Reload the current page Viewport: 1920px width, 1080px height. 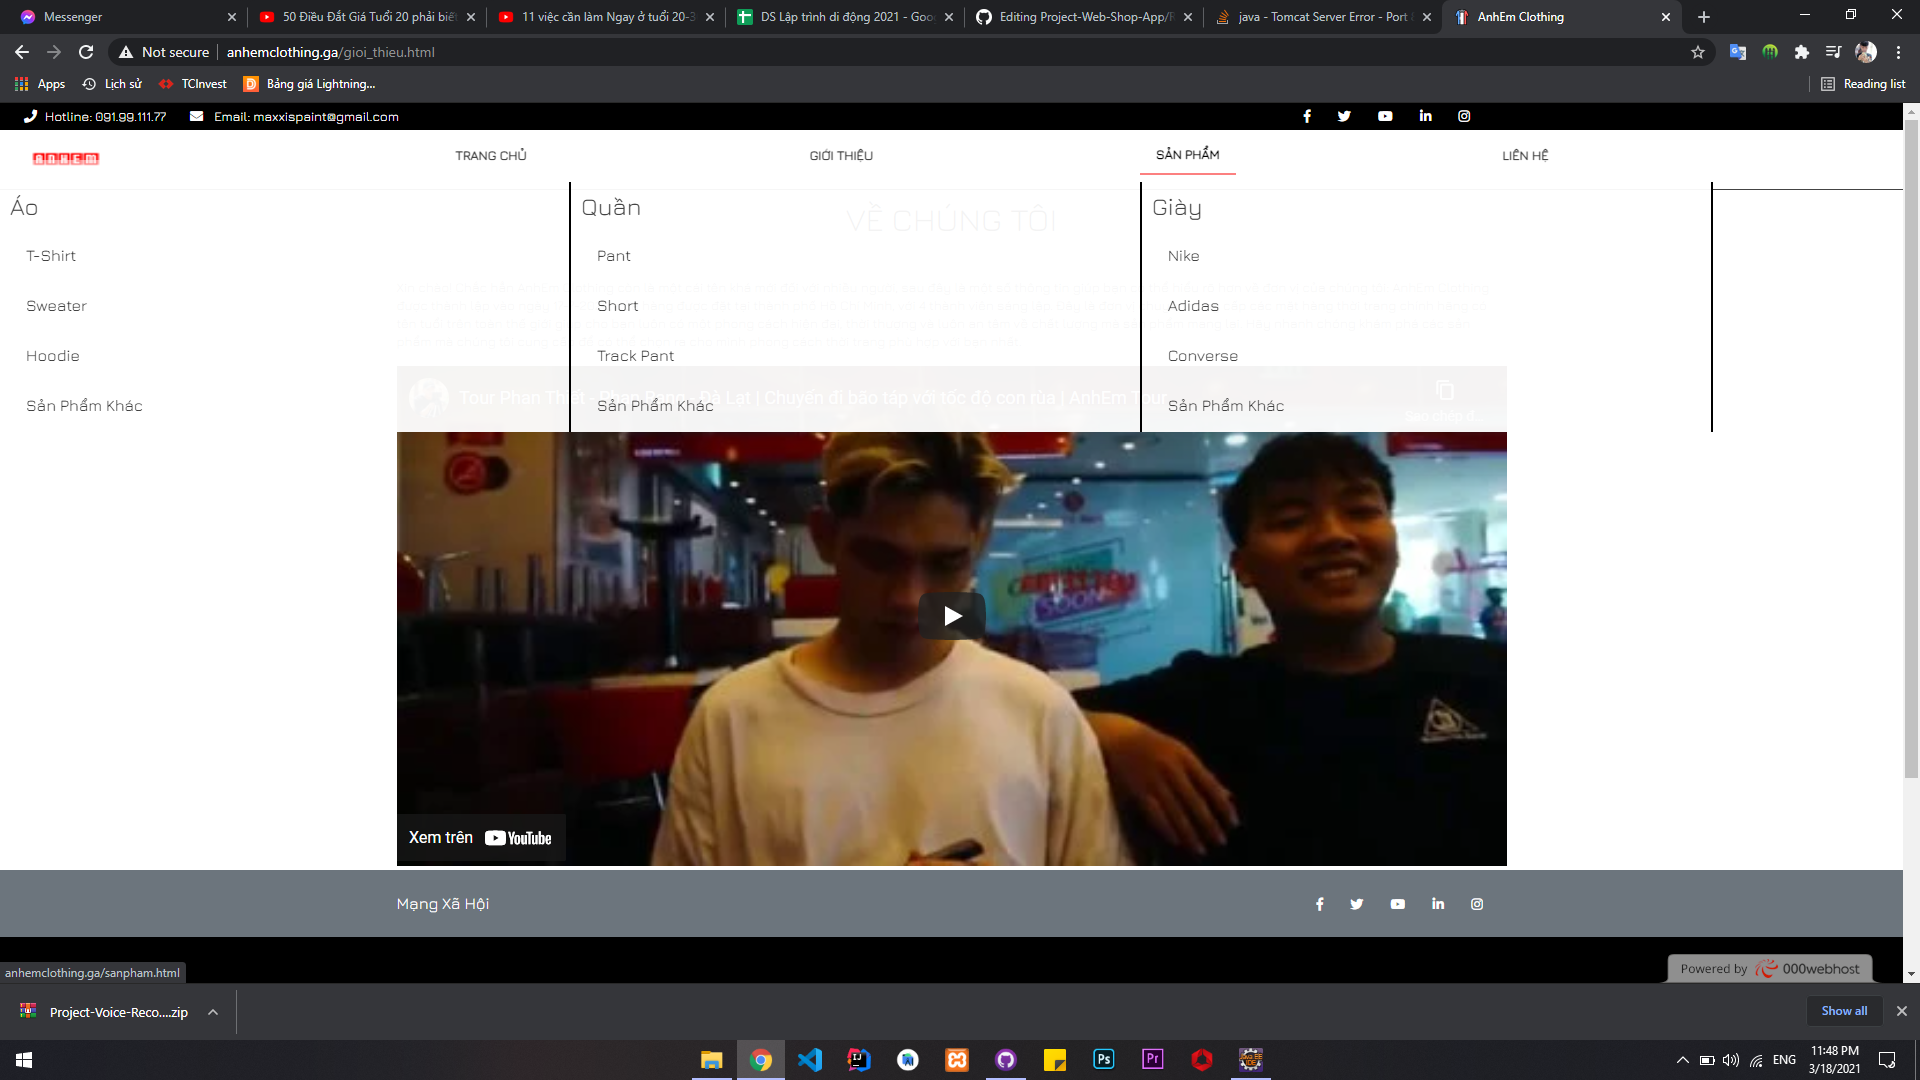pos(86,52)
